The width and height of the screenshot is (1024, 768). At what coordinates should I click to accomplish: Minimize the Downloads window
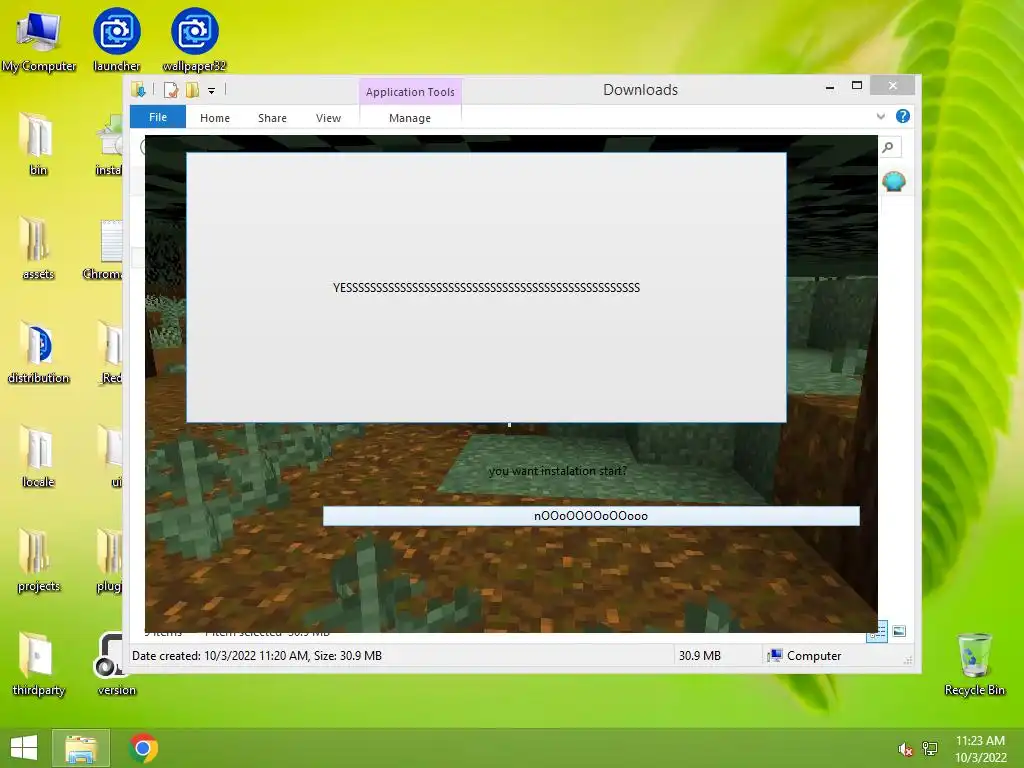(830, 87)
